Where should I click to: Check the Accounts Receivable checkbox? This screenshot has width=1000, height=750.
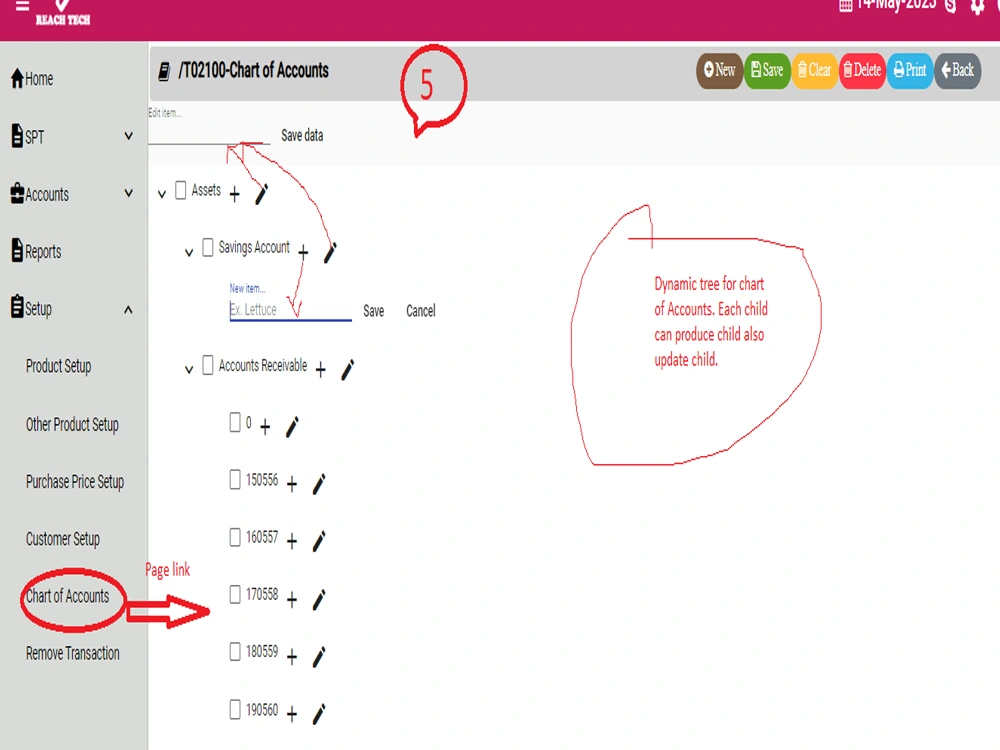[208, 365]
